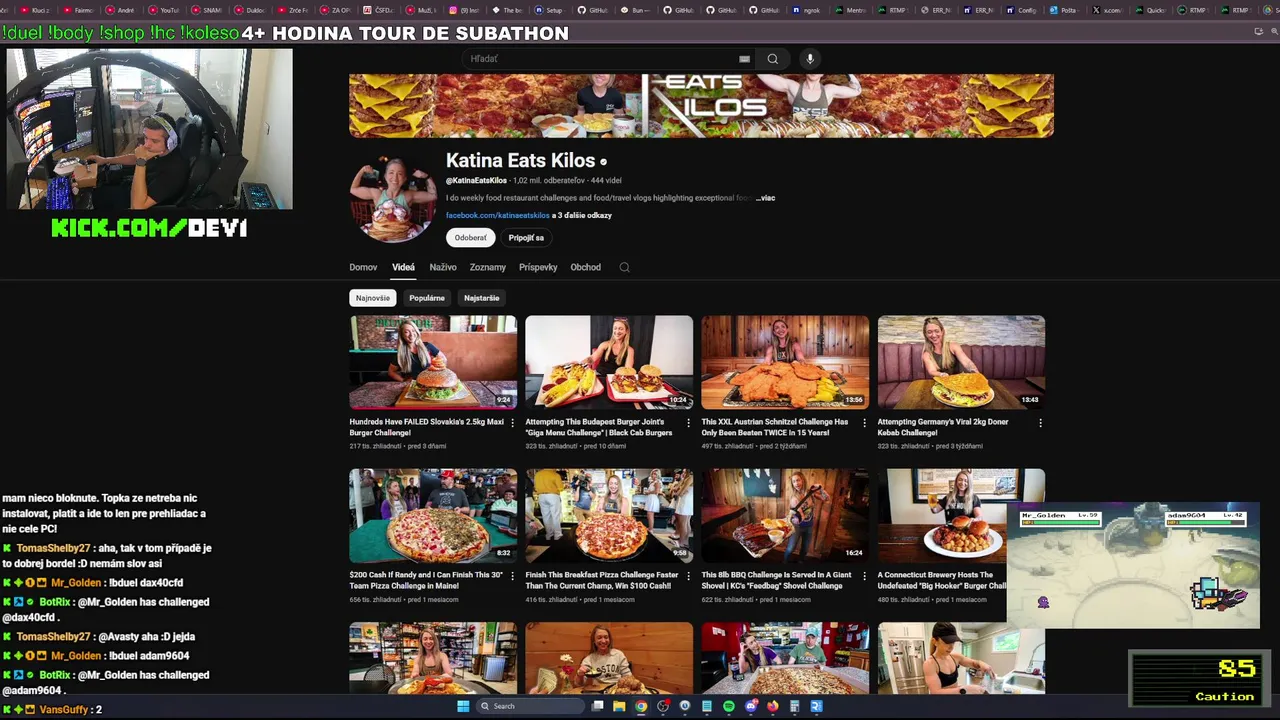Viewport: 1280px width, 720px height.
Task: Open OBS Studio from the taskbar
Action: pyautogui.click(x=663, y=706)
